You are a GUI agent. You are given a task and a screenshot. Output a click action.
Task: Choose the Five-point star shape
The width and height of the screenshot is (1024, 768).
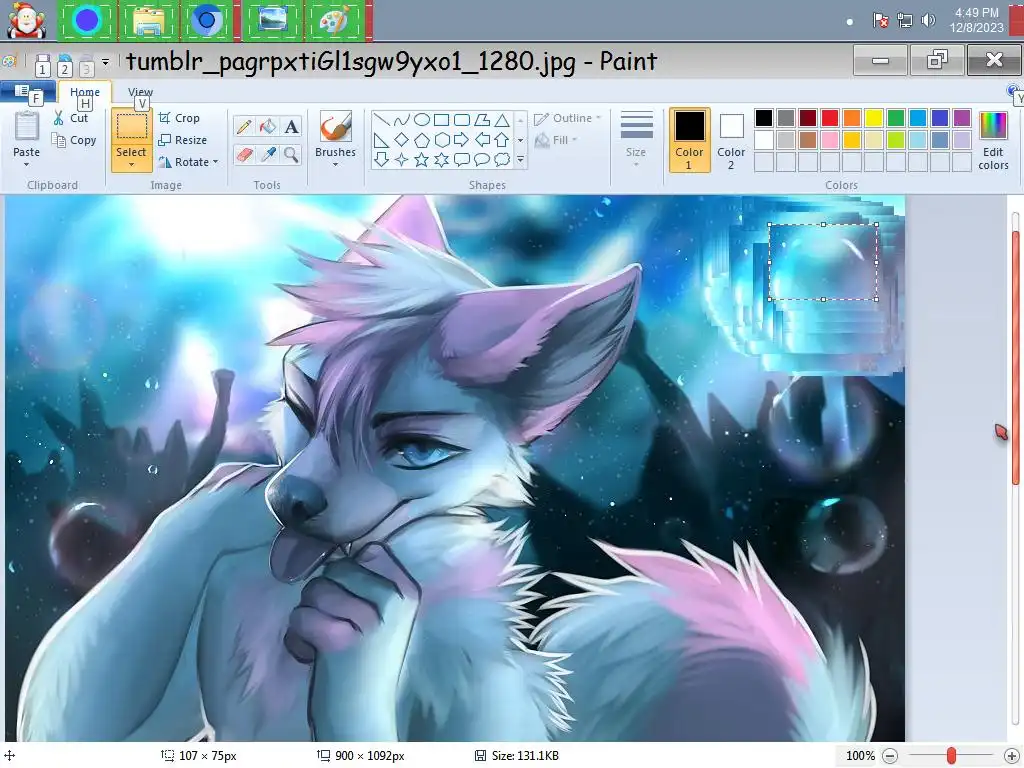[x=422, y=159]
